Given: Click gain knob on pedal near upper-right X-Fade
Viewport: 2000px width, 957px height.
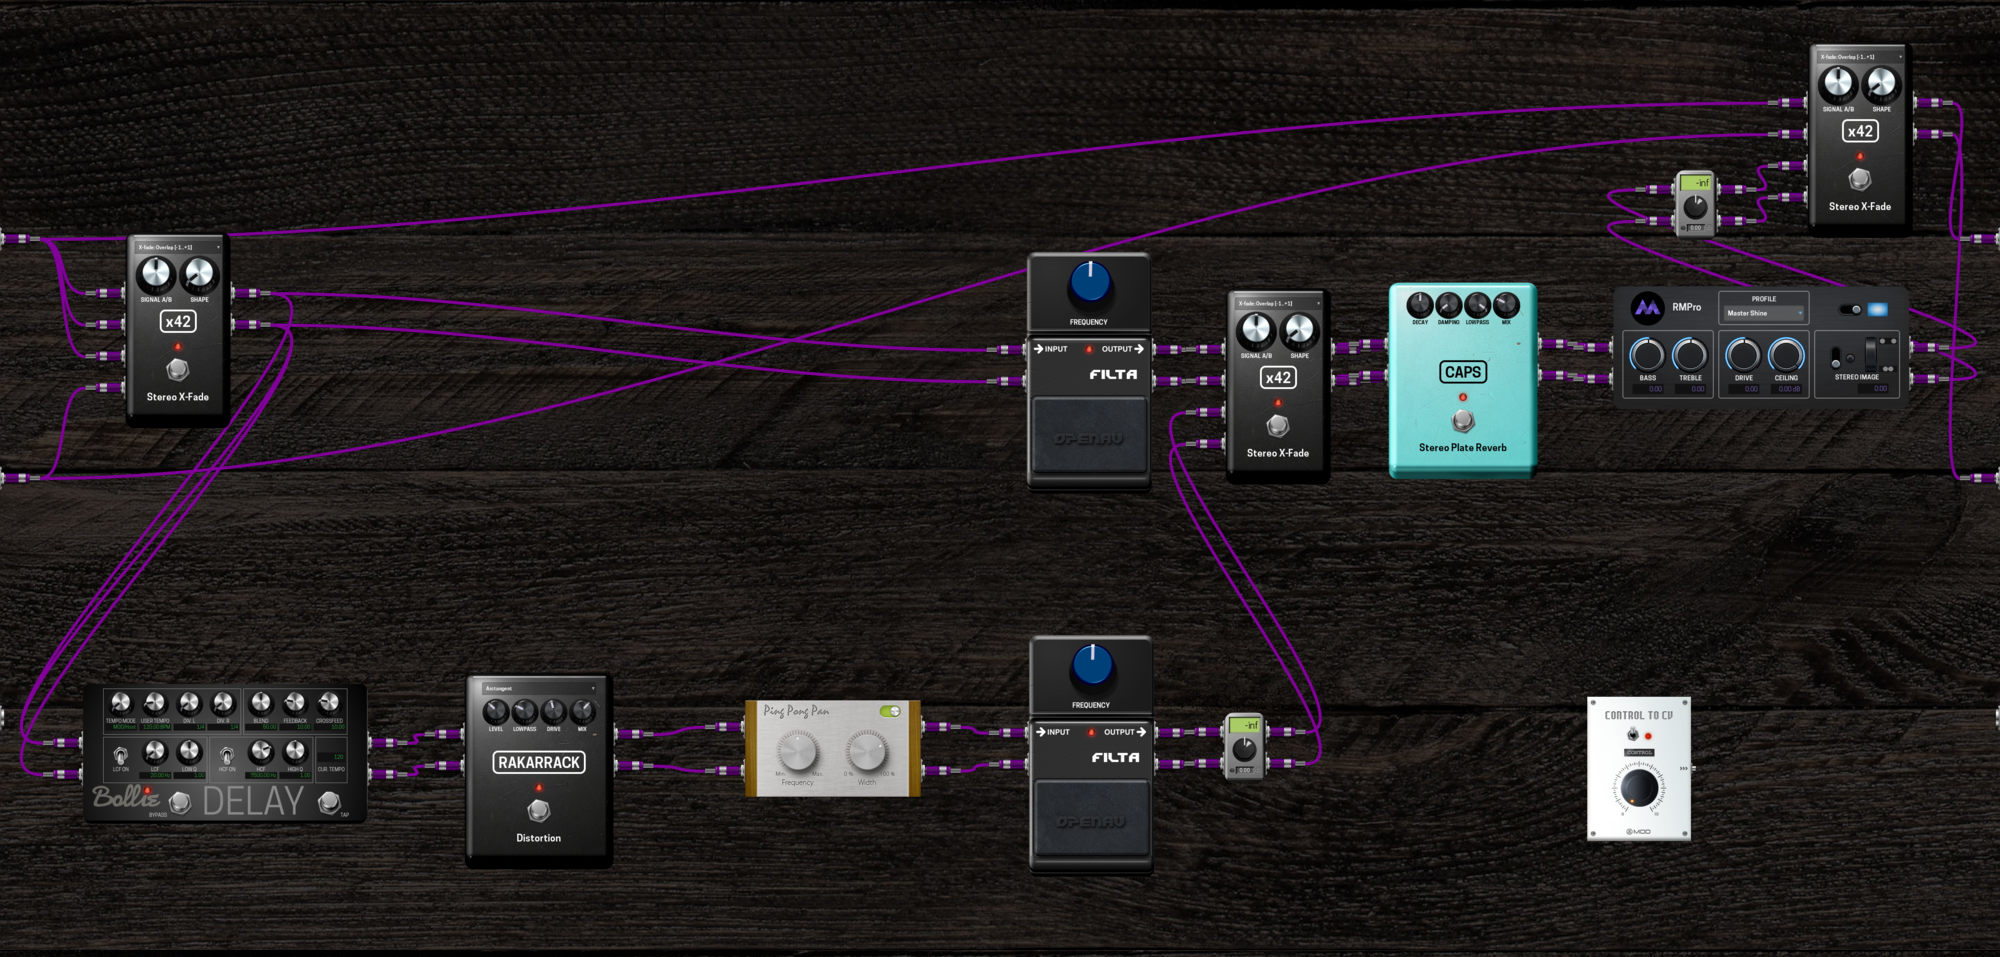Looking at the screenshot, I should pos(1695,208).
